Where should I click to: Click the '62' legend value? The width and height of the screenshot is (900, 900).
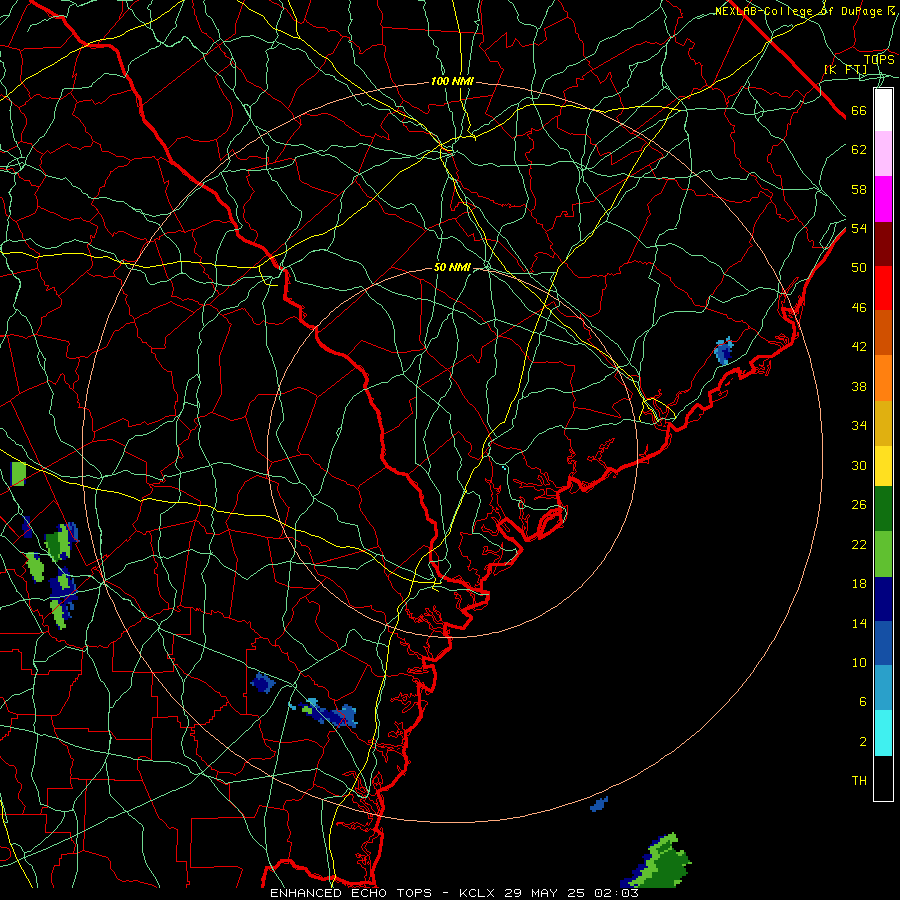coord(859,150)
